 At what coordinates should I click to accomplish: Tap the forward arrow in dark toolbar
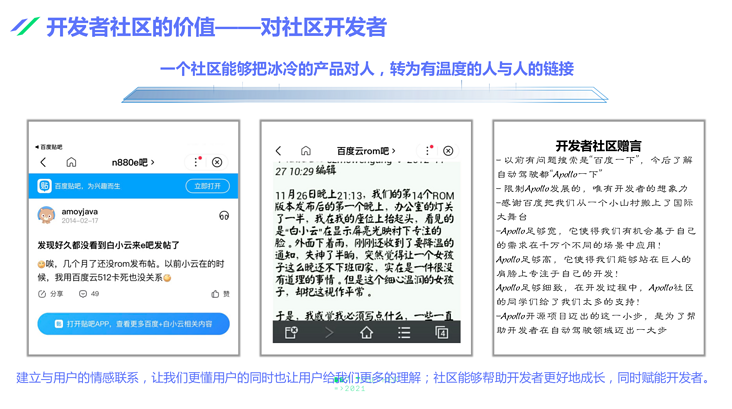[x=329, y=332]
